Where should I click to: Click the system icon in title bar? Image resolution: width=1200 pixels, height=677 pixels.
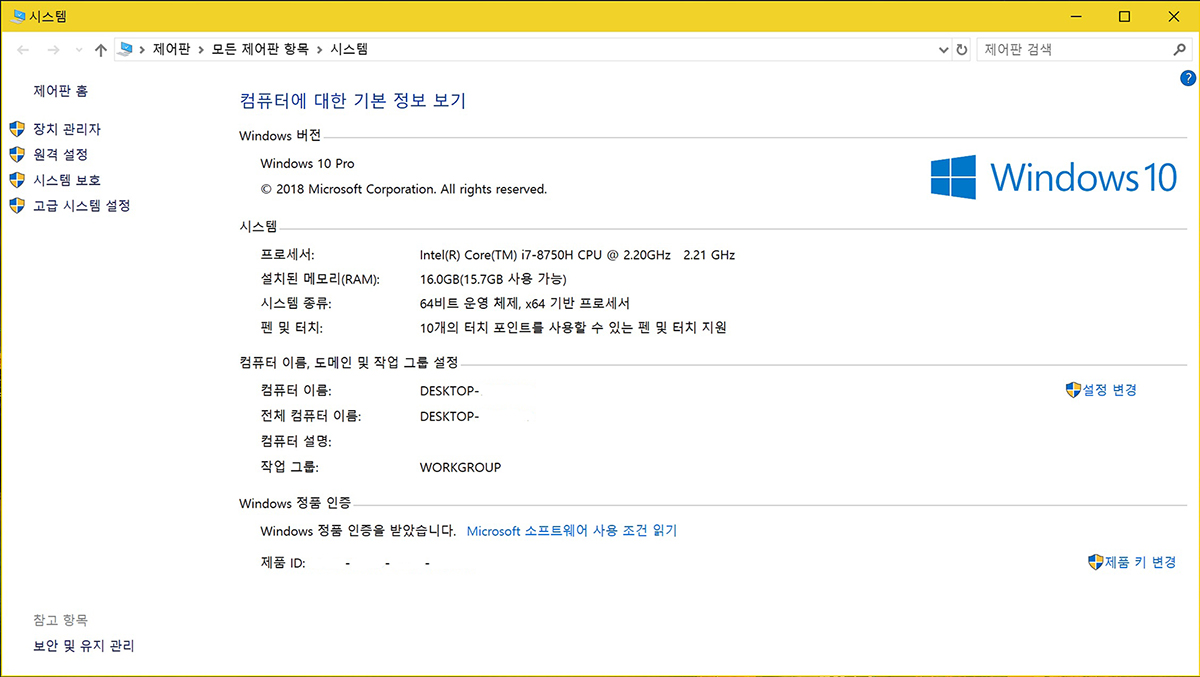click(19, 16)
